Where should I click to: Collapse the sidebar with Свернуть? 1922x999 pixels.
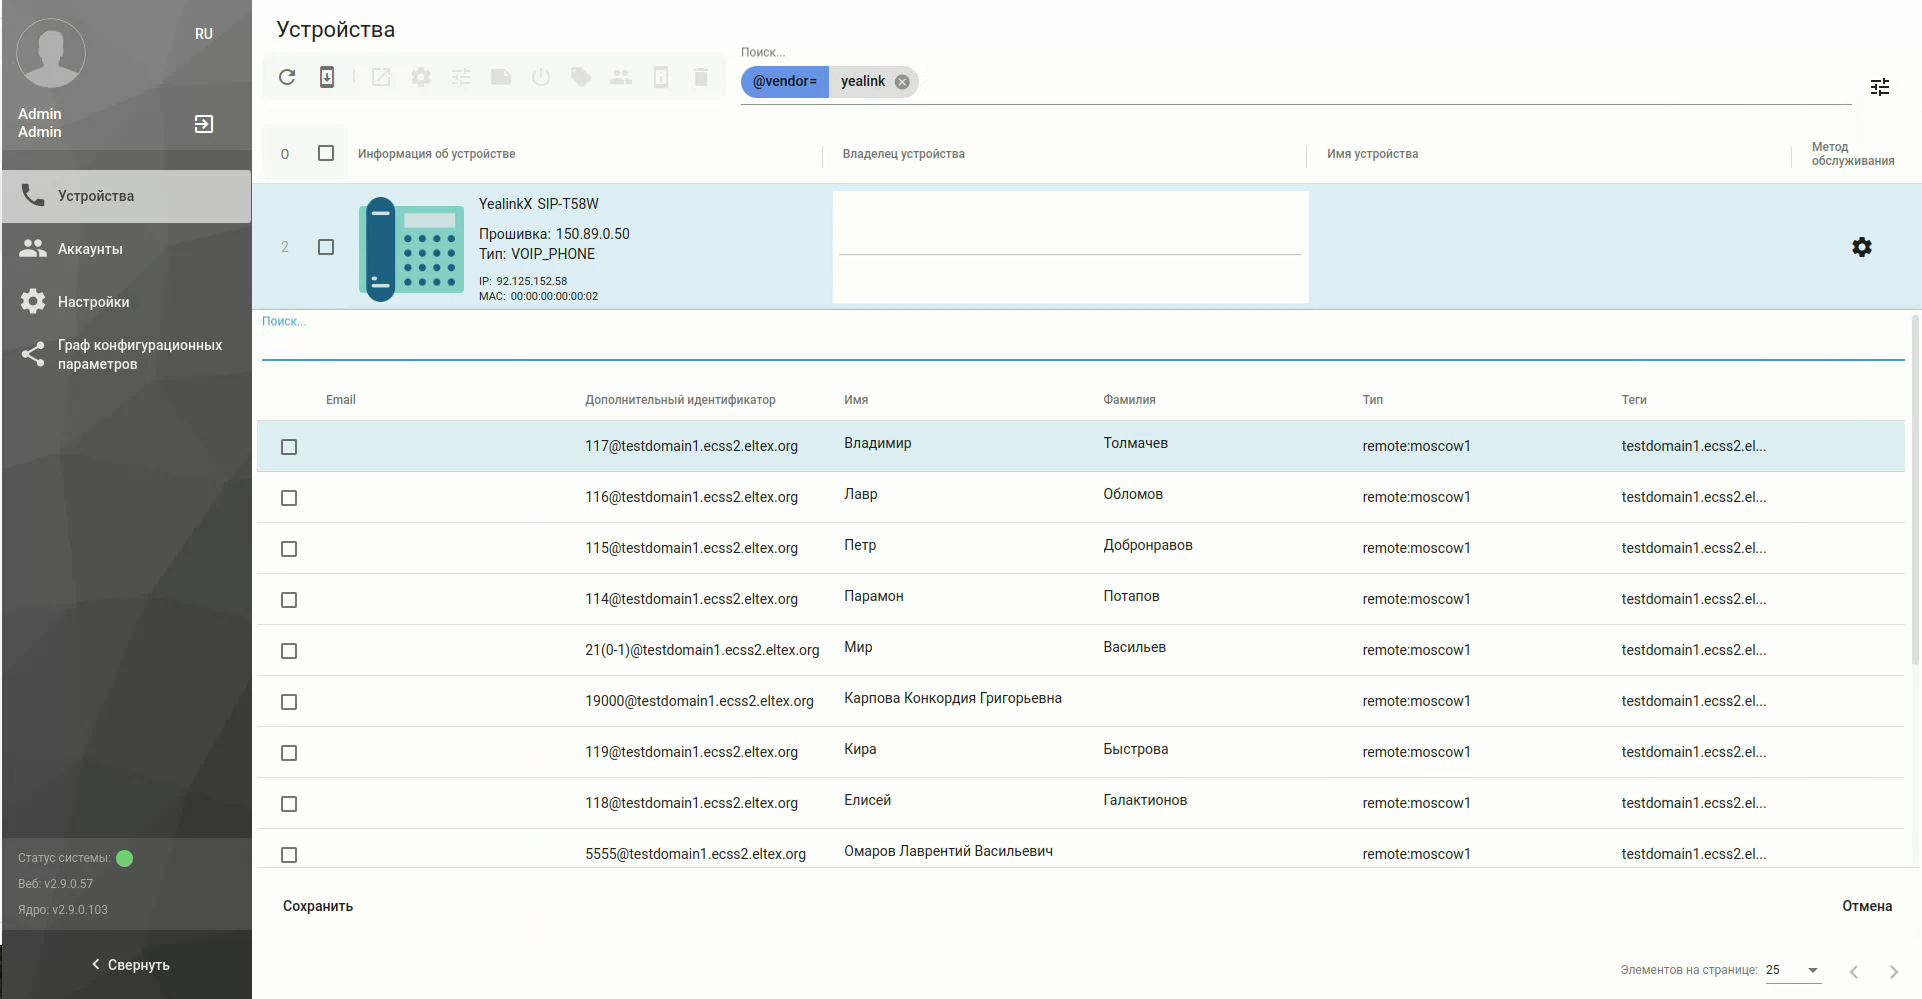click(x=130, y=965)
